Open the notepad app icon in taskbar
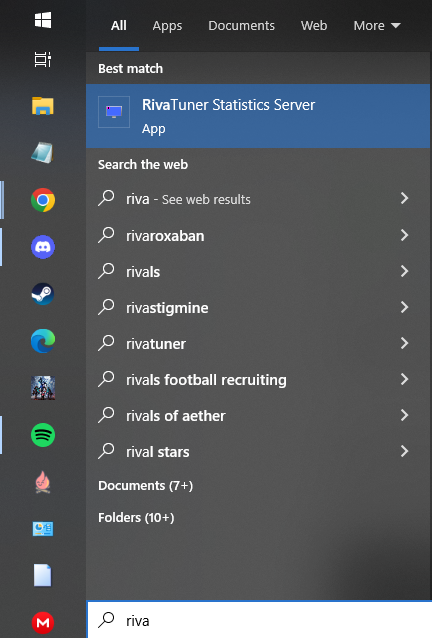This screenshot has width=432, height=638. click(43, 153)
